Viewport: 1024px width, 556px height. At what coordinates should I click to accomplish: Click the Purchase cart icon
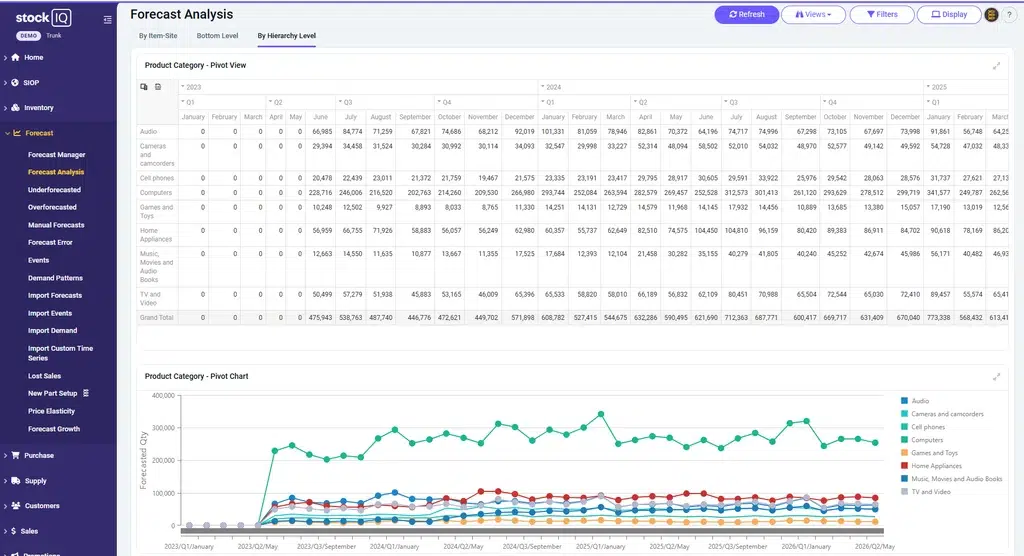pyautogui.click(x=16, y=455)
